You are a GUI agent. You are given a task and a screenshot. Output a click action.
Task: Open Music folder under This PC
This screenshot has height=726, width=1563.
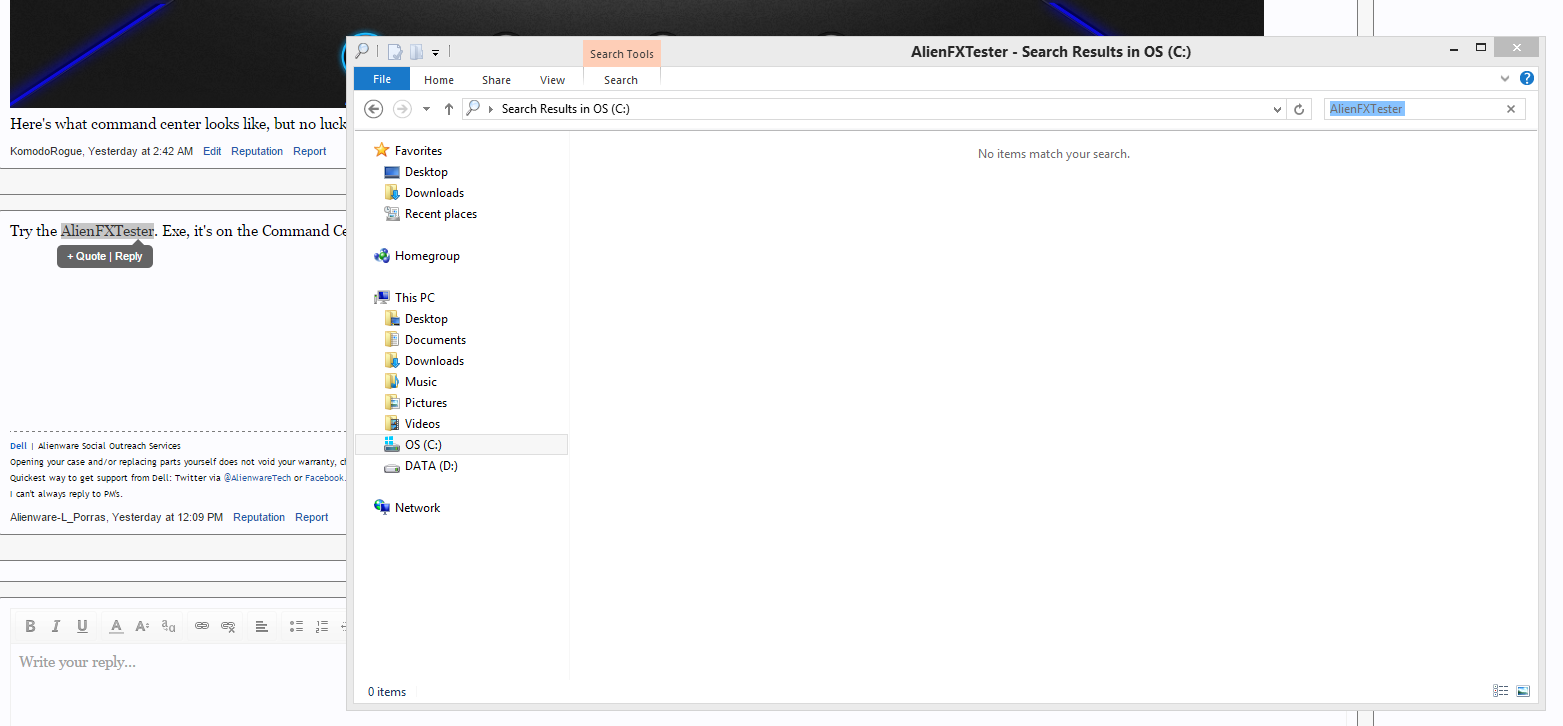tap(420, 382)
